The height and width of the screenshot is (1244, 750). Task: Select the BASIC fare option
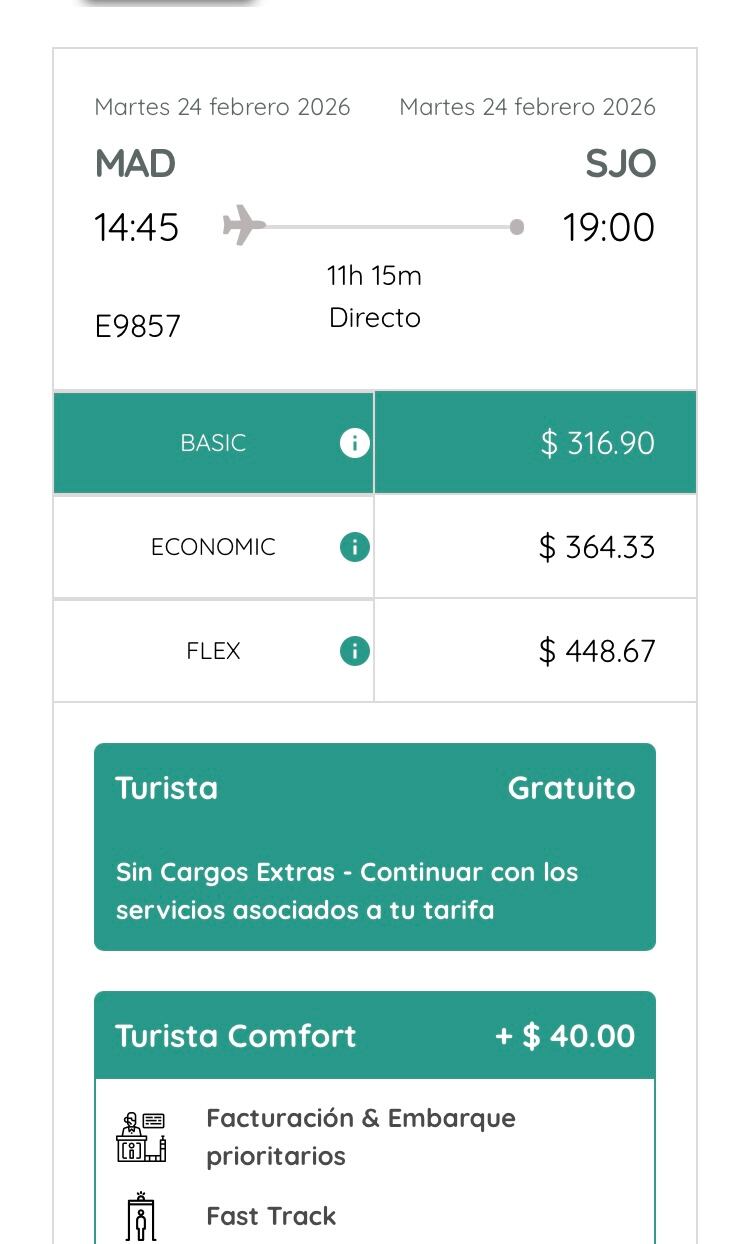click(x=213, y=443)
